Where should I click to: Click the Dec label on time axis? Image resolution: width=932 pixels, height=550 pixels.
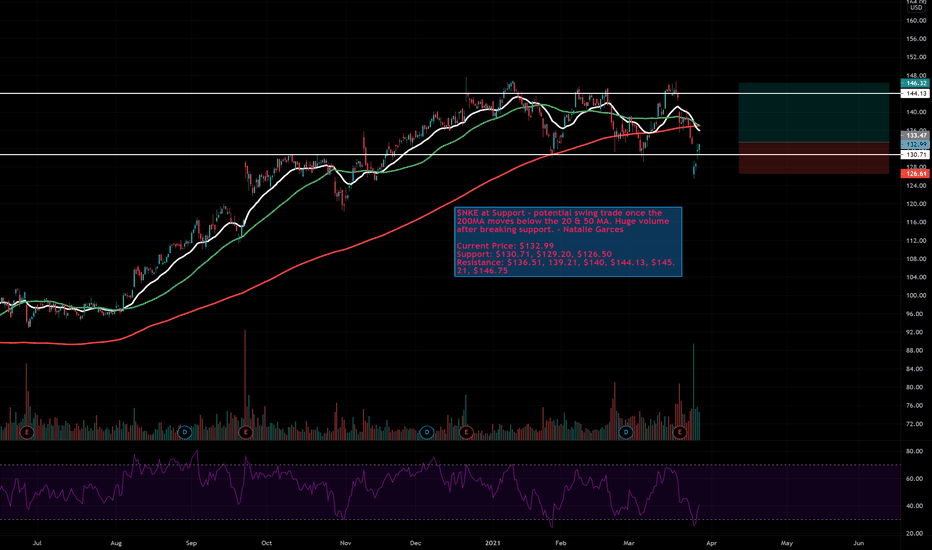[x=415, y=543]
